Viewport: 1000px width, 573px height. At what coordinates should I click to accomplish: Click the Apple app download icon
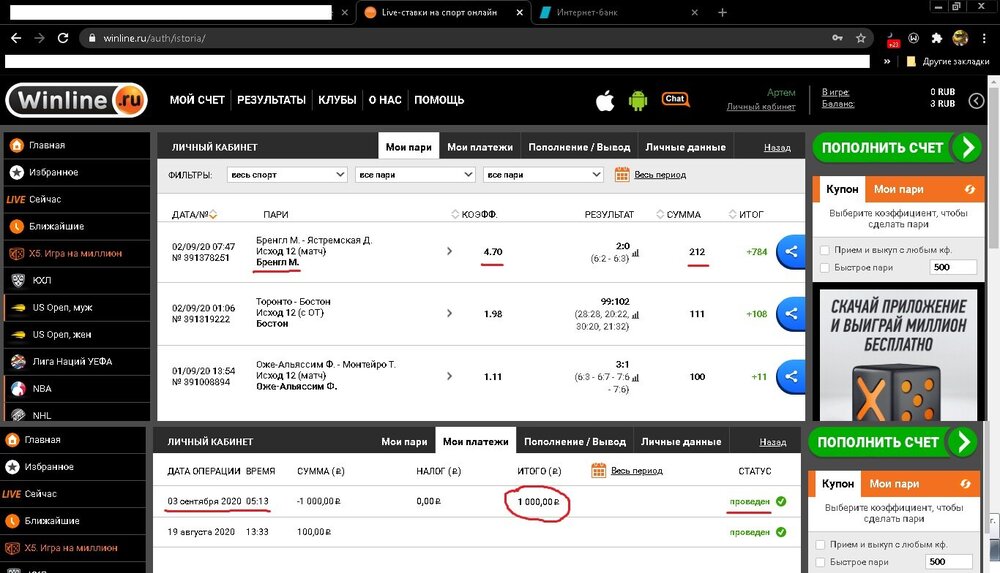click(x=604, y=100)
